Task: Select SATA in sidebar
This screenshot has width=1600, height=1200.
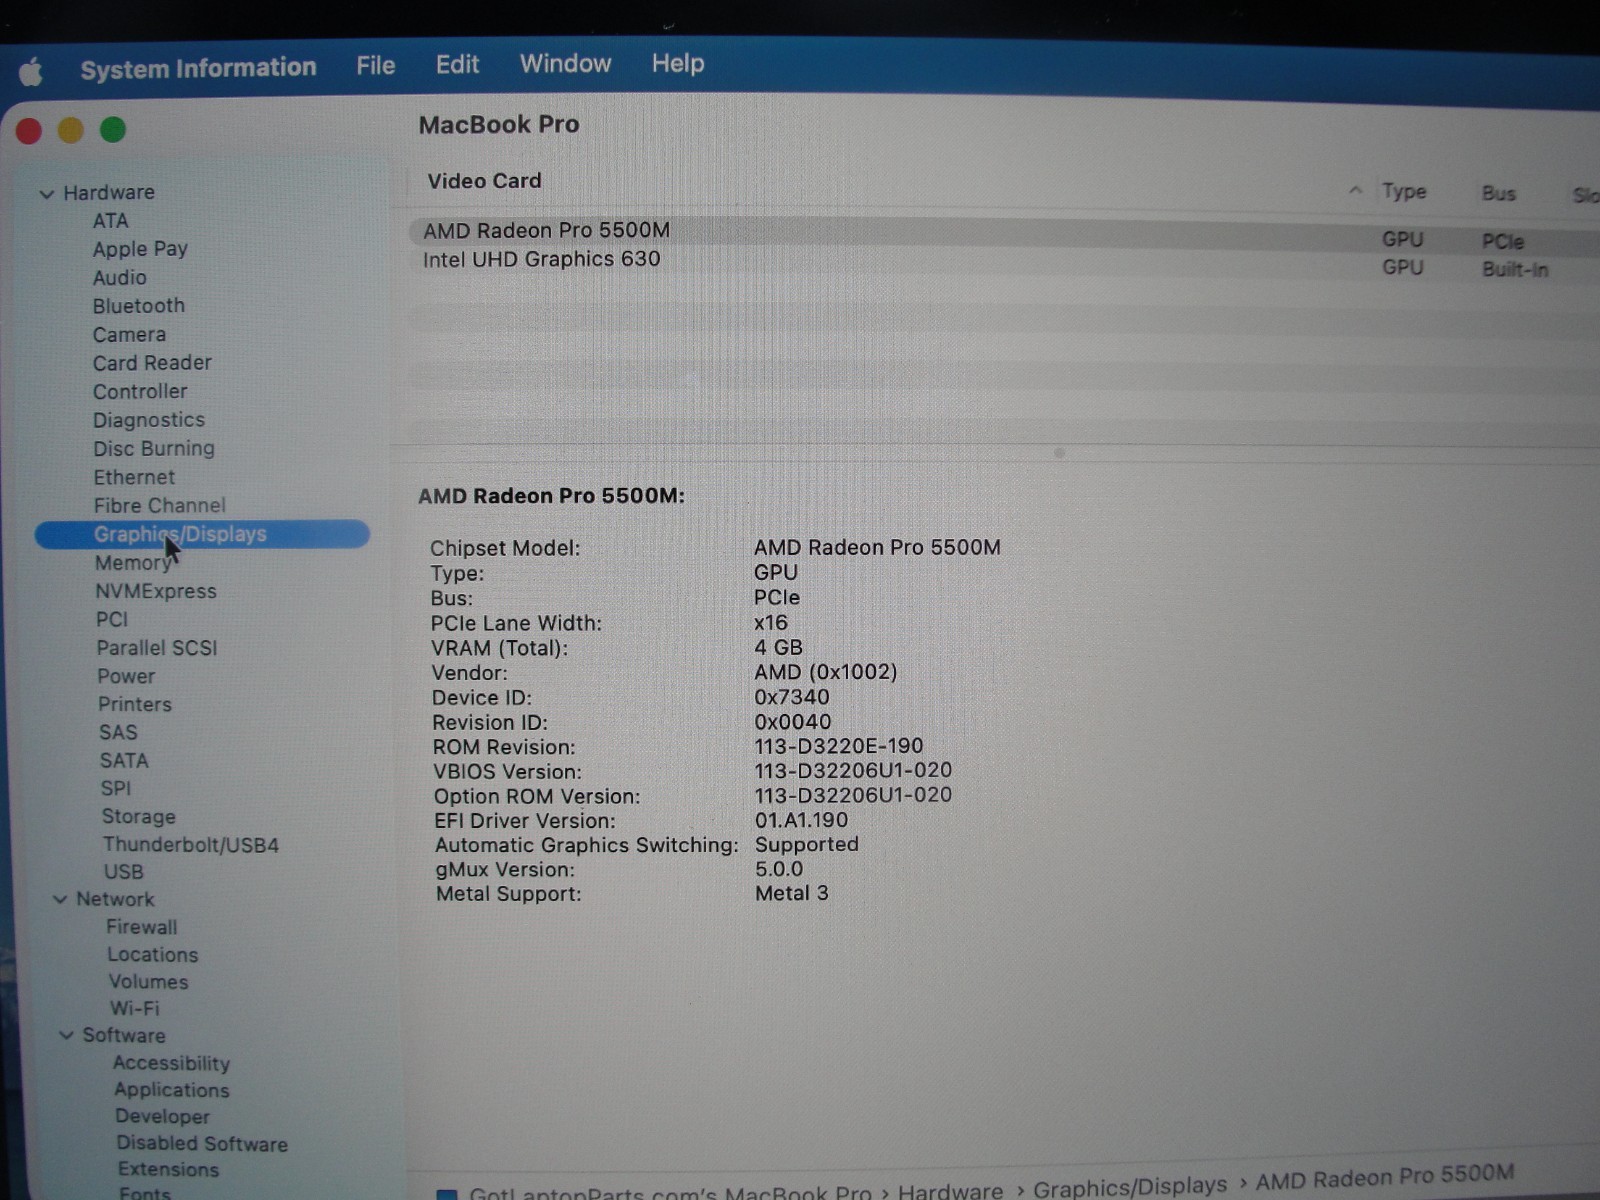Action: (x=124, y=761)
